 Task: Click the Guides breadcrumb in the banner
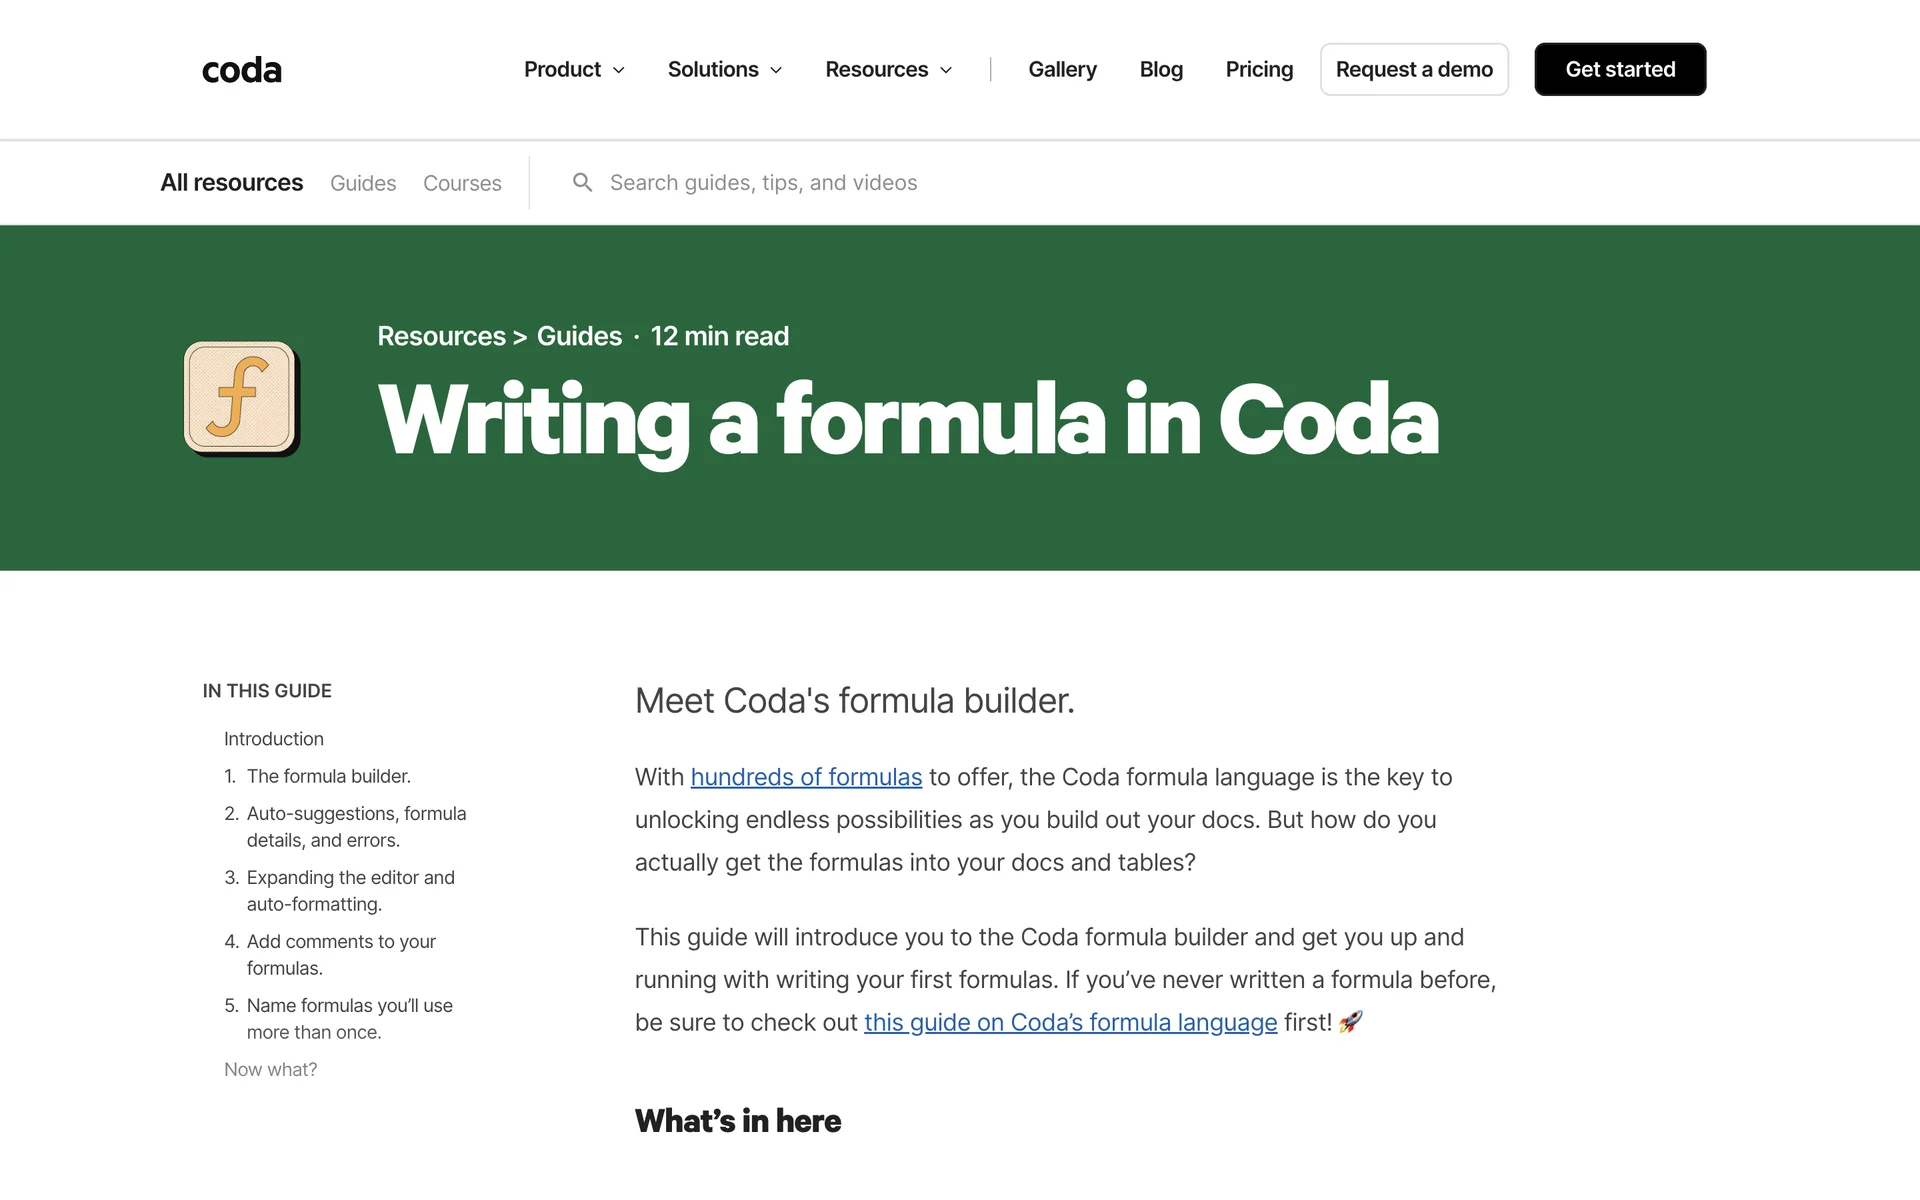point(579,336)
